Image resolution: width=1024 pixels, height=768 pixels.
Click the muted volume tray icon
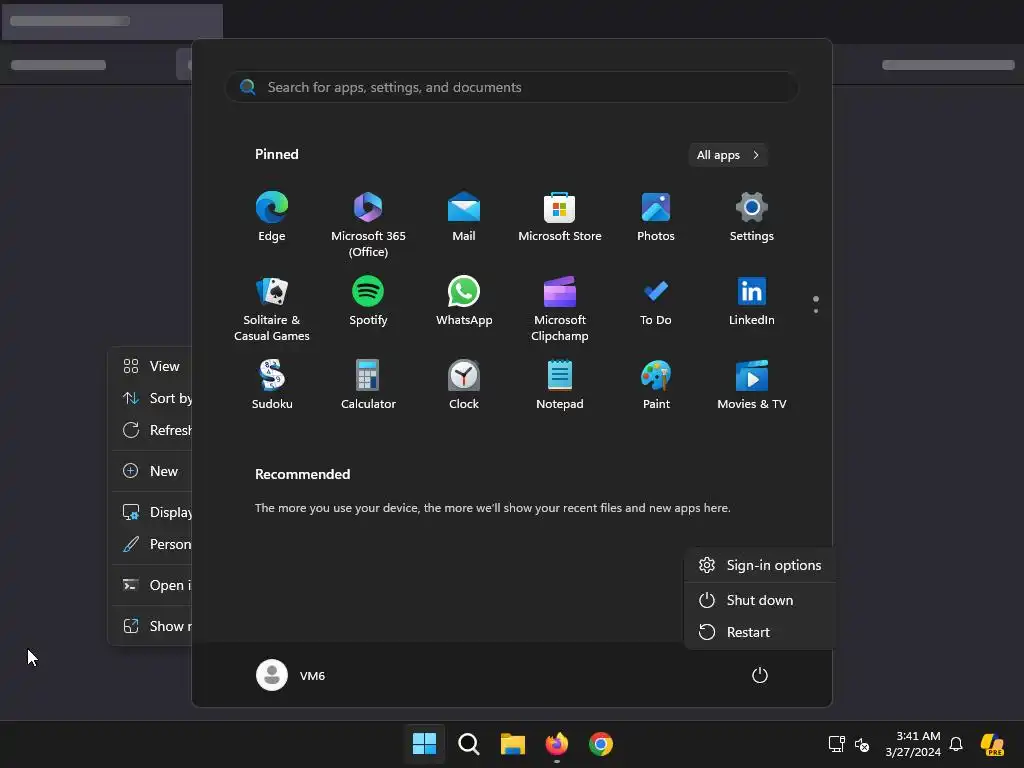click(x=862, y=744)
